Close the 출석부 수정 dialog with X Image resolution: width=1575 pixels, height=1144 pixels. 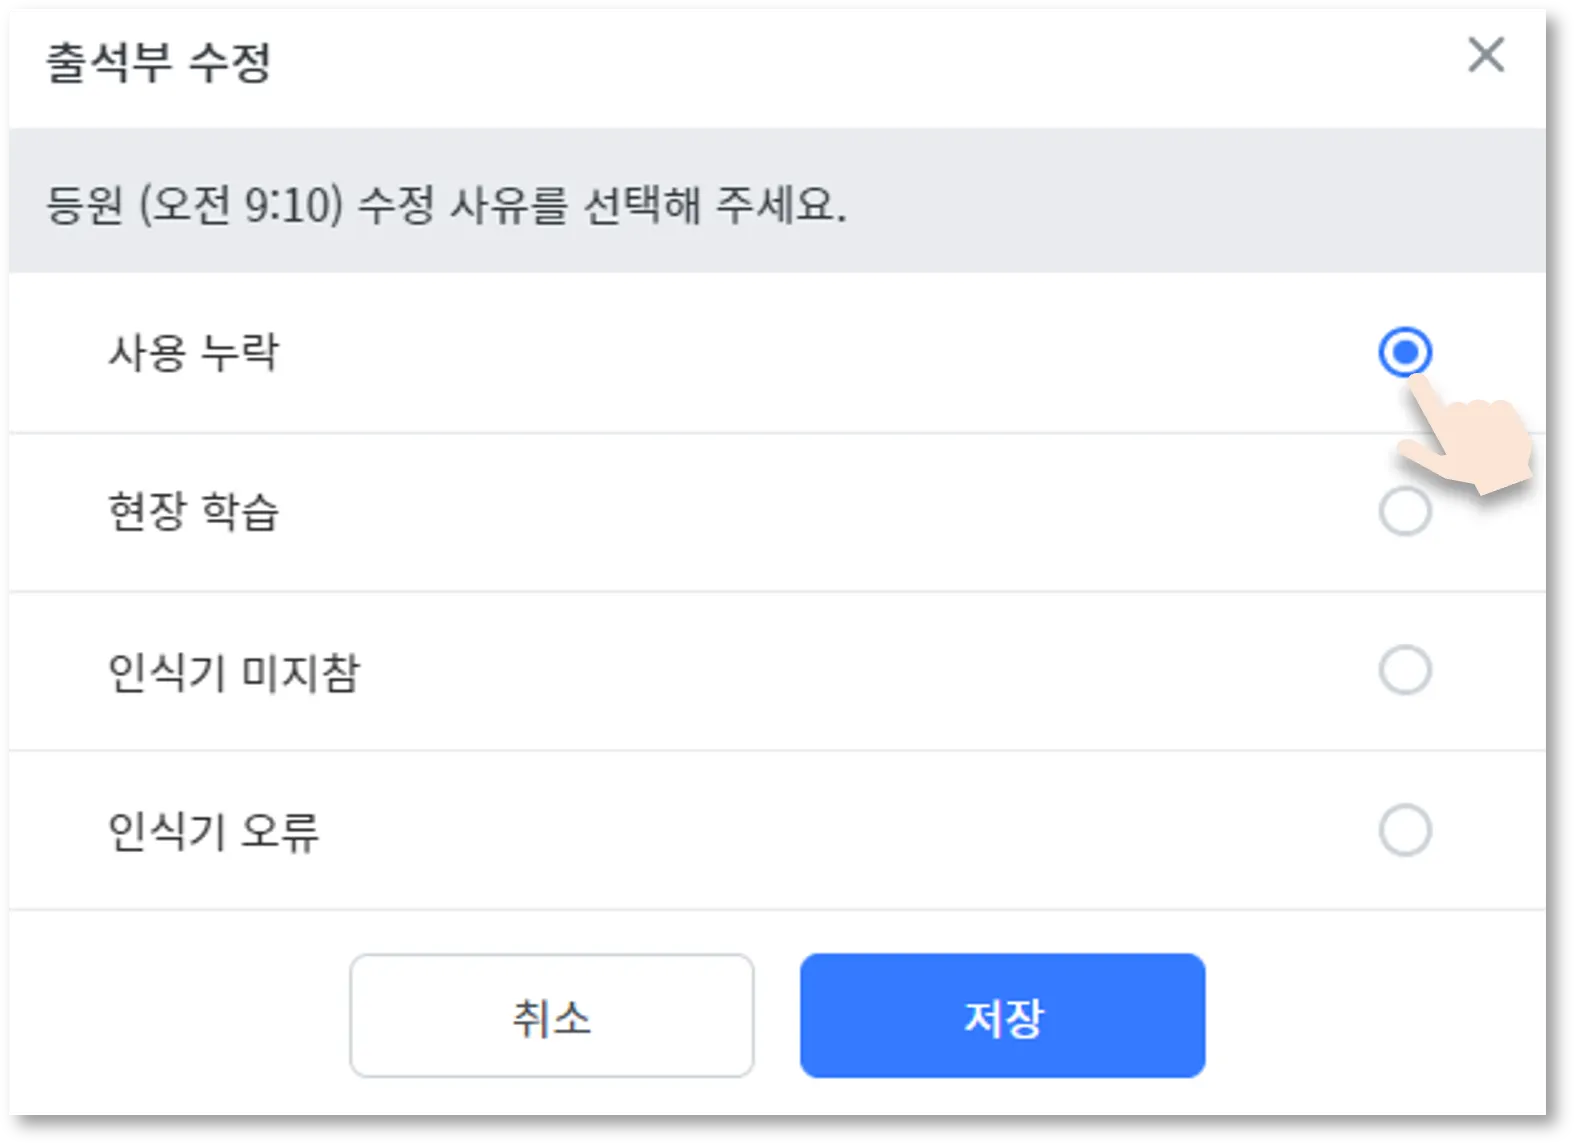[x=1486, y=55]
